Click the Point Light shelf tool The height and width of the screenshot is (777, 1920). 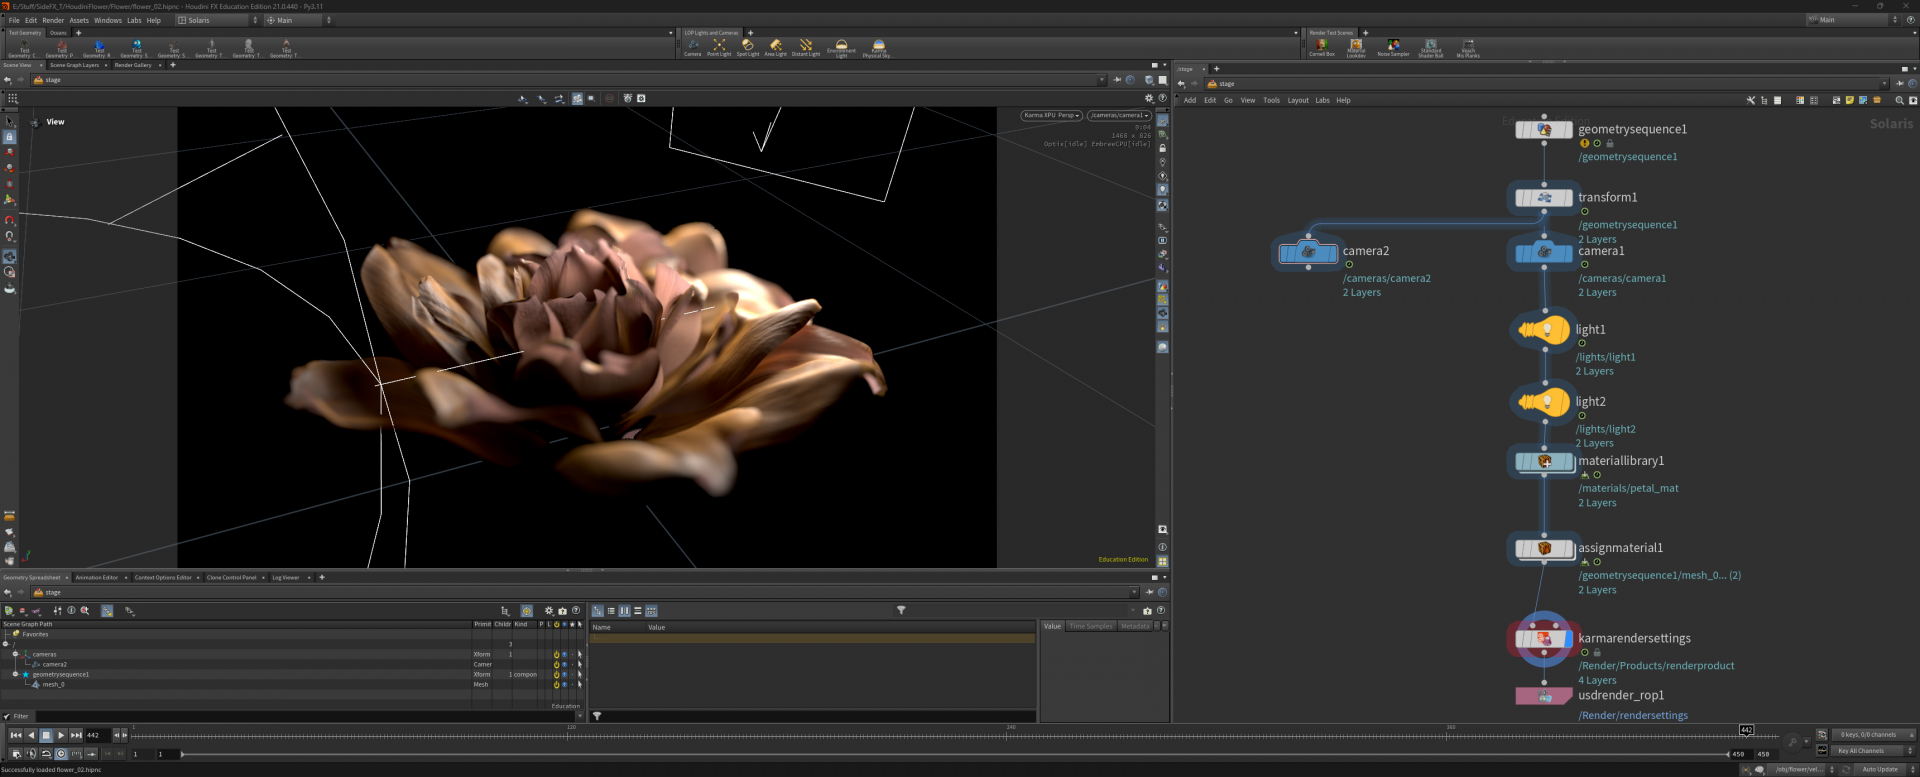coord(719,46)
